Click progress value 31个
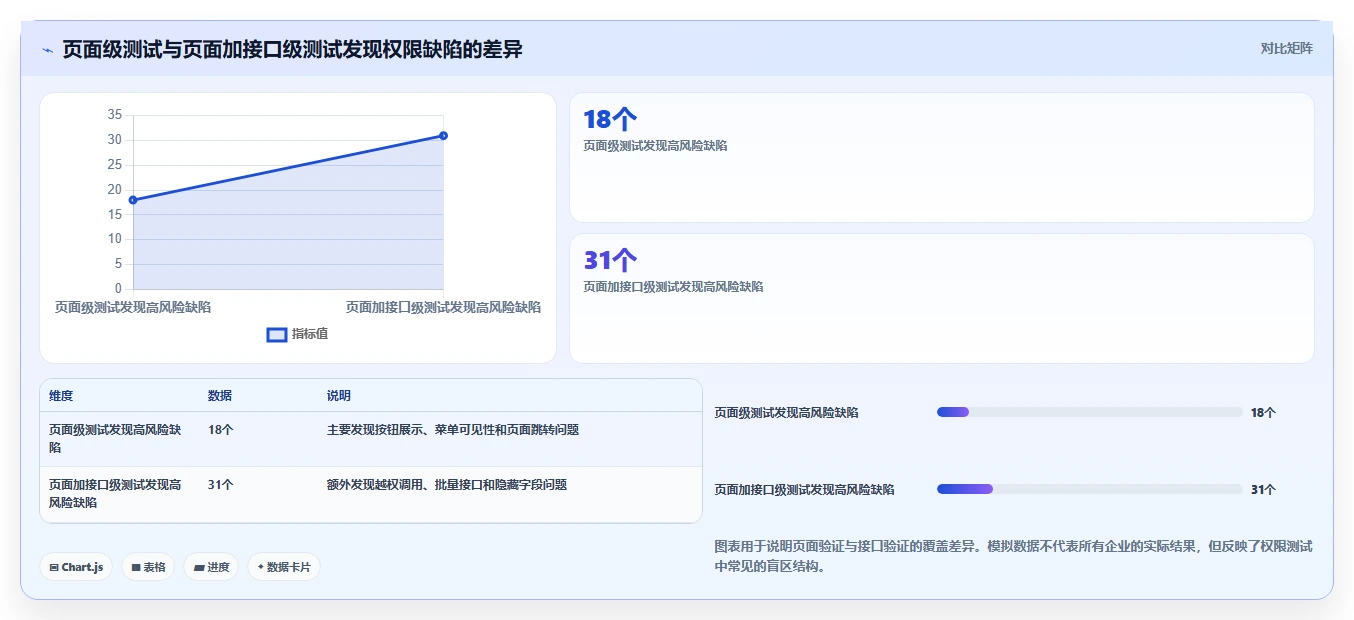 coord(1263,490)
